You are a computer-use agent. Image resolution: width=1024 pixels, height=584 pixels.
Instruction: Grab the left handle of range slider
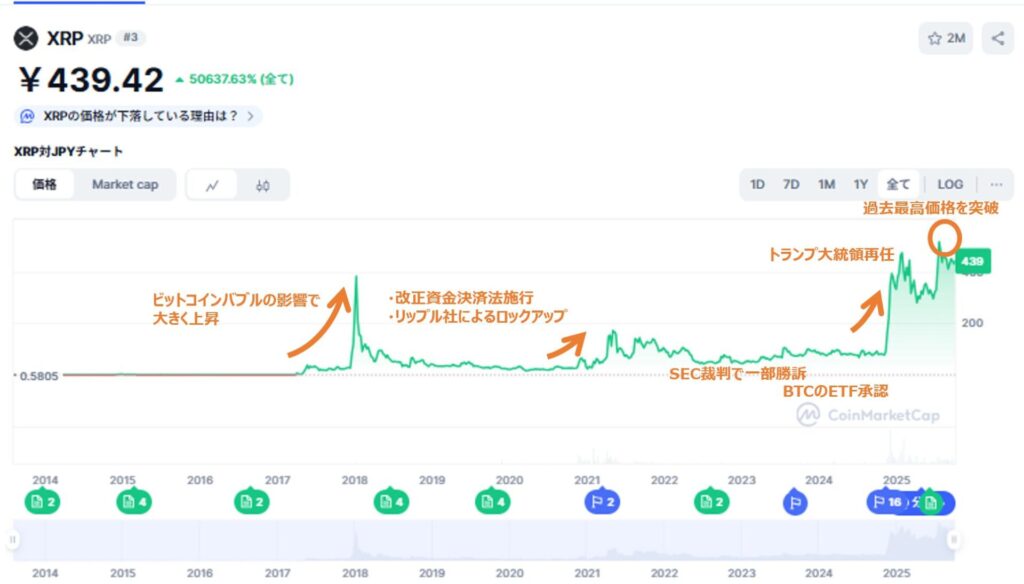pos(13,540)
